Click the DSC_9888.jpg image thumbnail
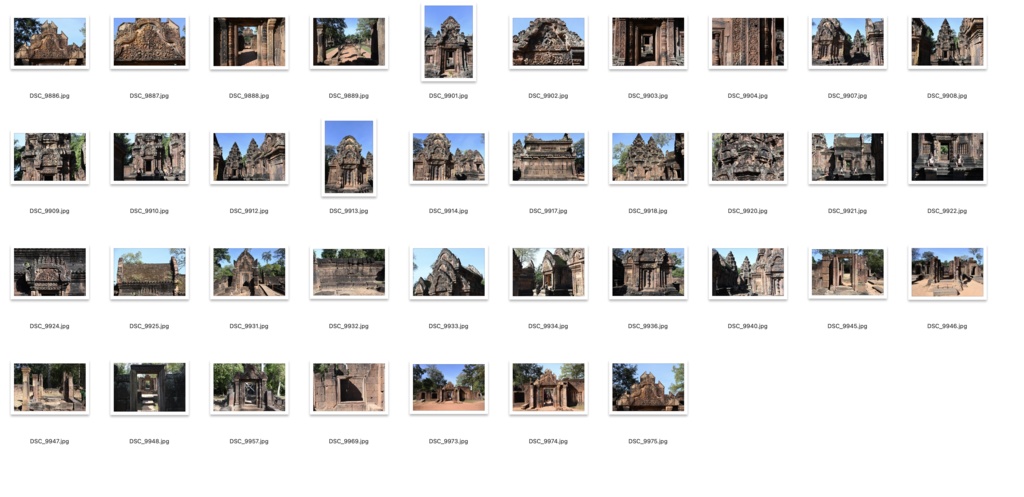Image resolution: width=1024 pixels, height=497 pixels. 249,42
